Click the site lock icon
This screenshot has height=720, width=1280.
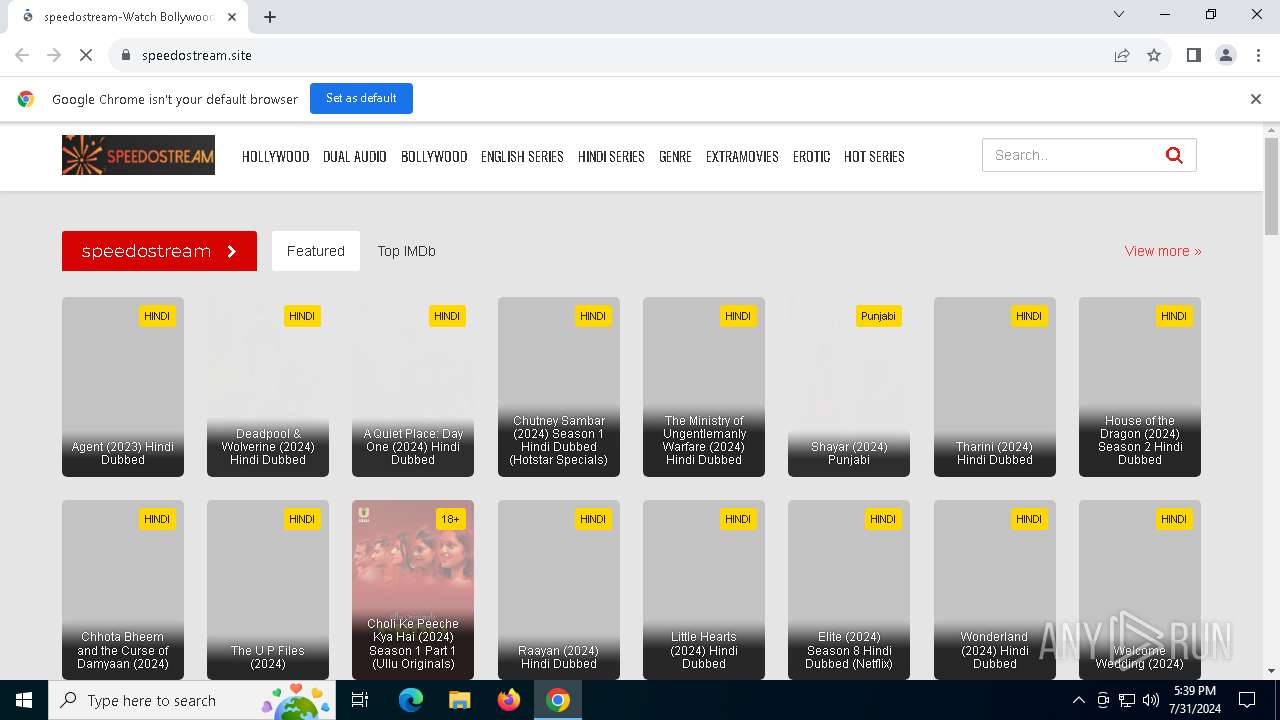click(125, 55)
